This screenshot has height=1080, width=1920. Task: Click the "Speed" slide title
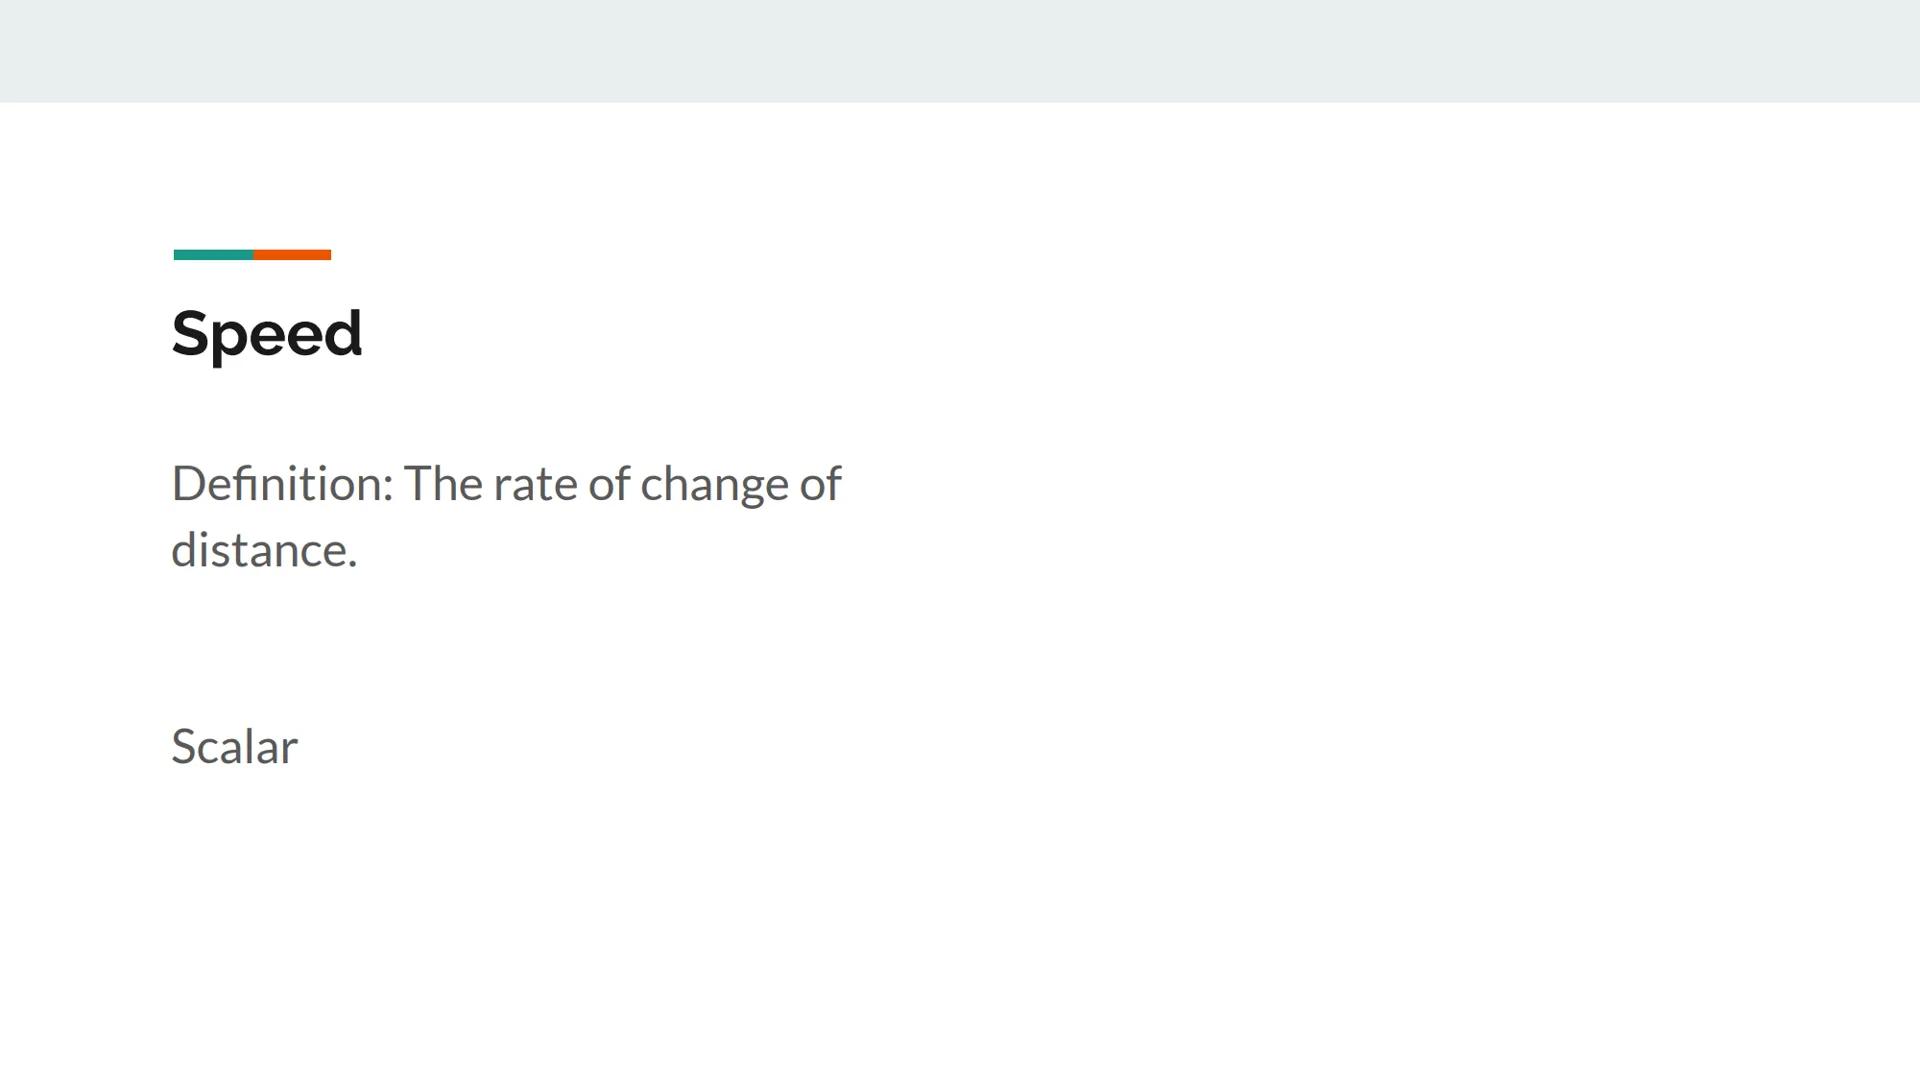point(266,333)
